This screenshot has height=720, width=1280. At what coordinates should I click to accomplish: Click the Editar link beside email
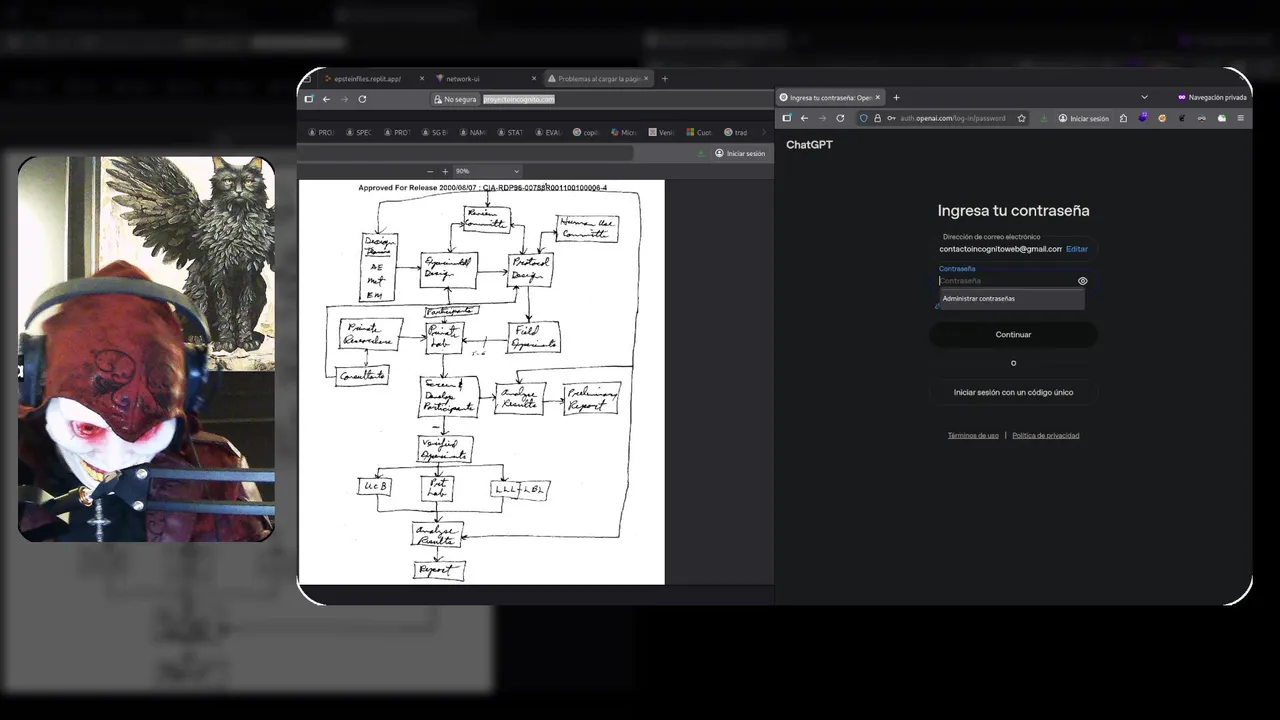point(1076,249)
